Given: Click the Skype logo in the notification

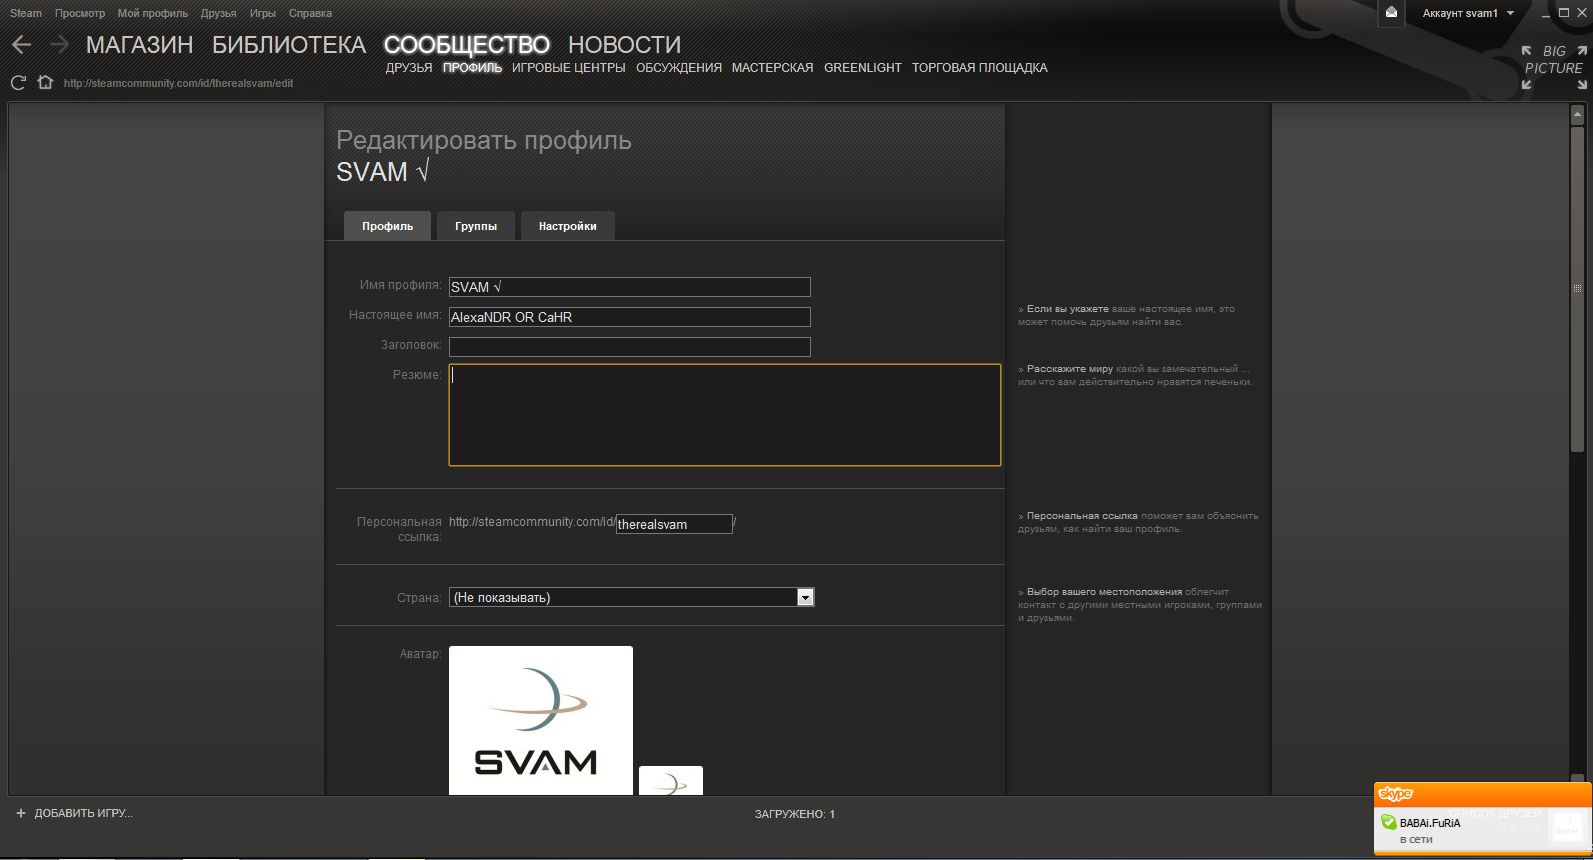Looking at the screenshot, I should point(1396,794).
